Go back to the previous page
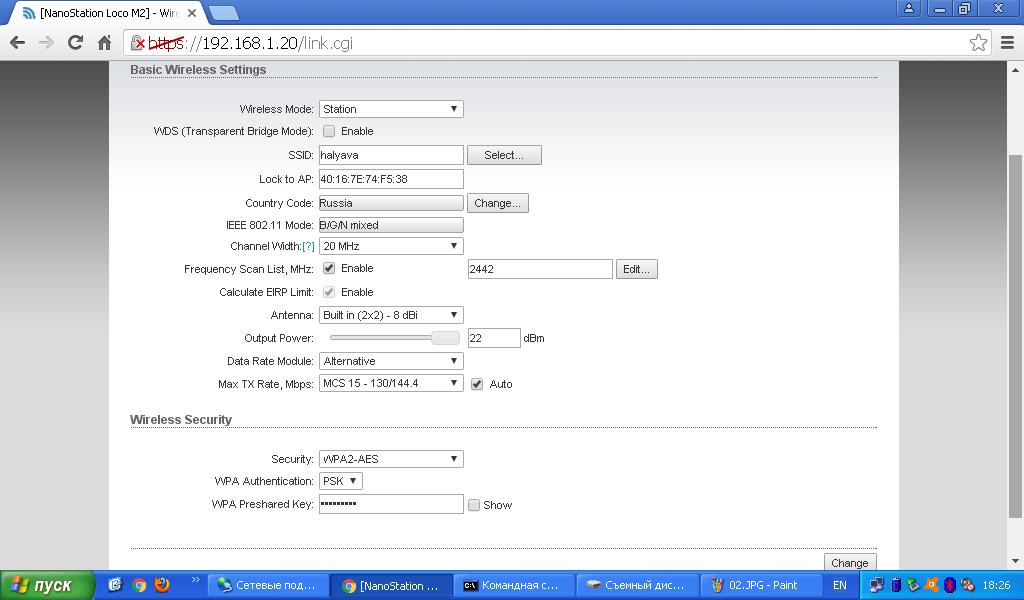1024x600 pixels. click(x=18, y=43)
